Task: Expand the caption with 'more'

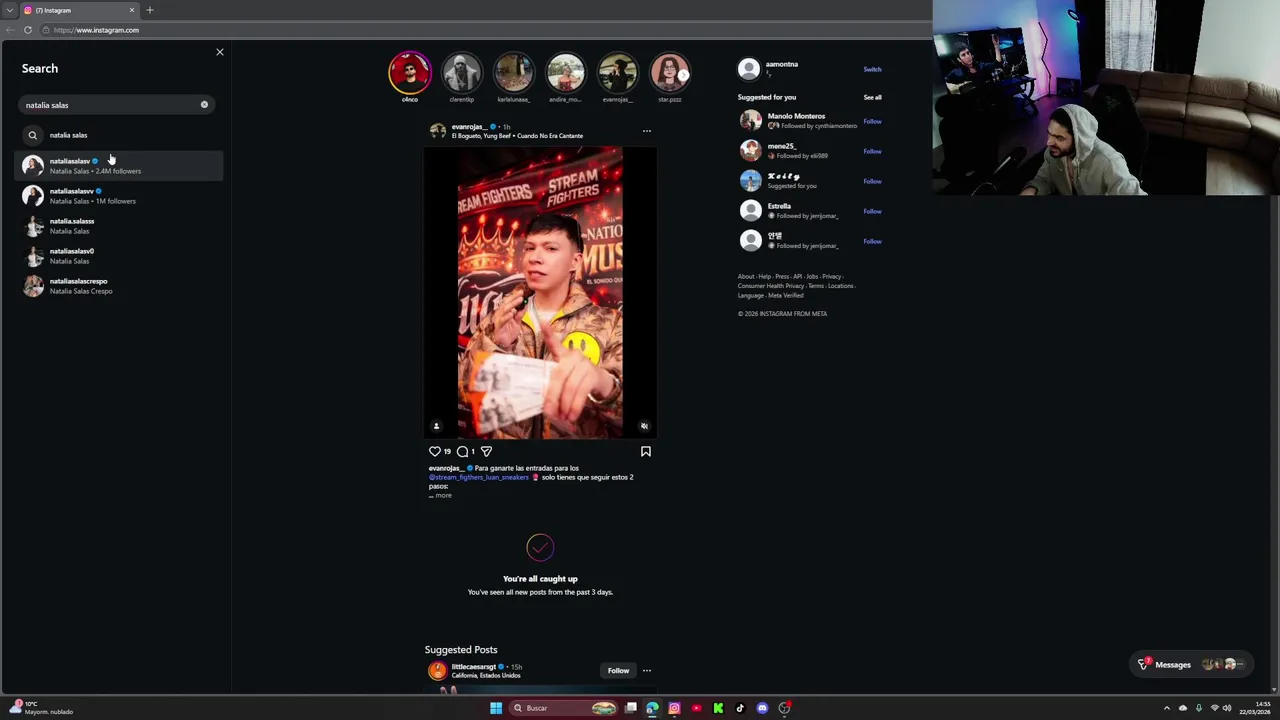Action: coord(443,495)
